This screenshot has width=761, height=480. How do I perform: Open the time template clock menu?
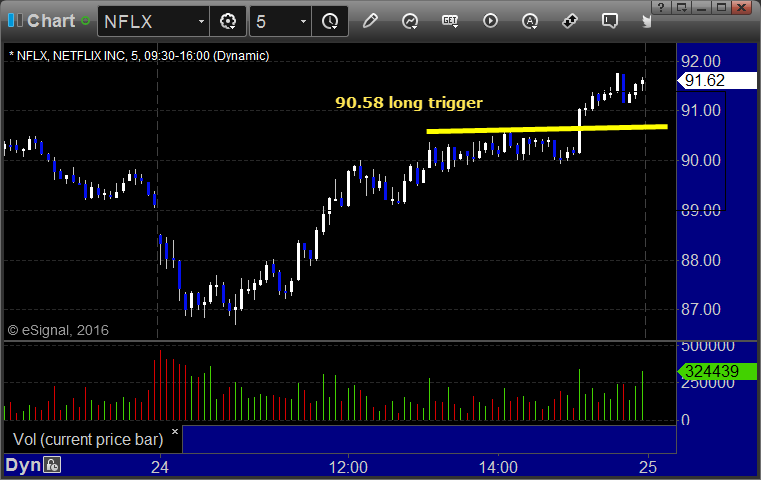click(x=331, y=21)
